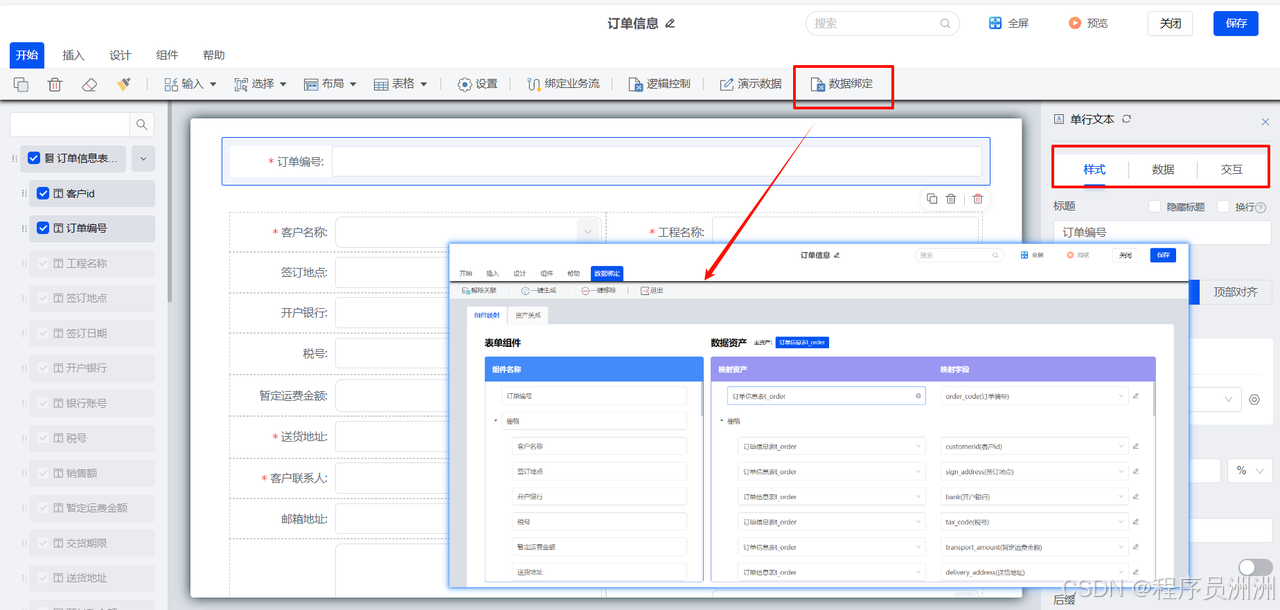Use the format painter brush icon
This screenshot has height=610, width=1280.
123,85
